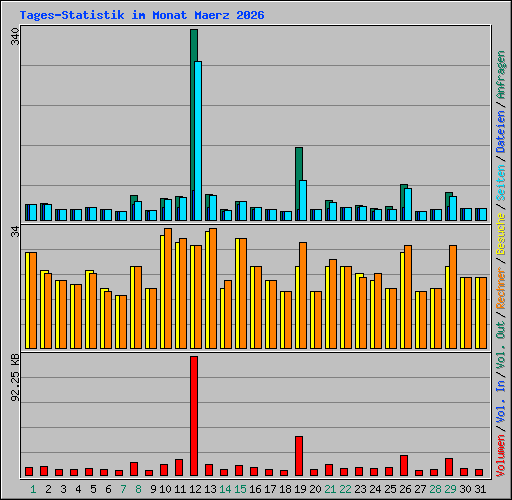Click the day 31 axis label
The height and width of the screenshot is (500, 512).
(x=480, y=489)
